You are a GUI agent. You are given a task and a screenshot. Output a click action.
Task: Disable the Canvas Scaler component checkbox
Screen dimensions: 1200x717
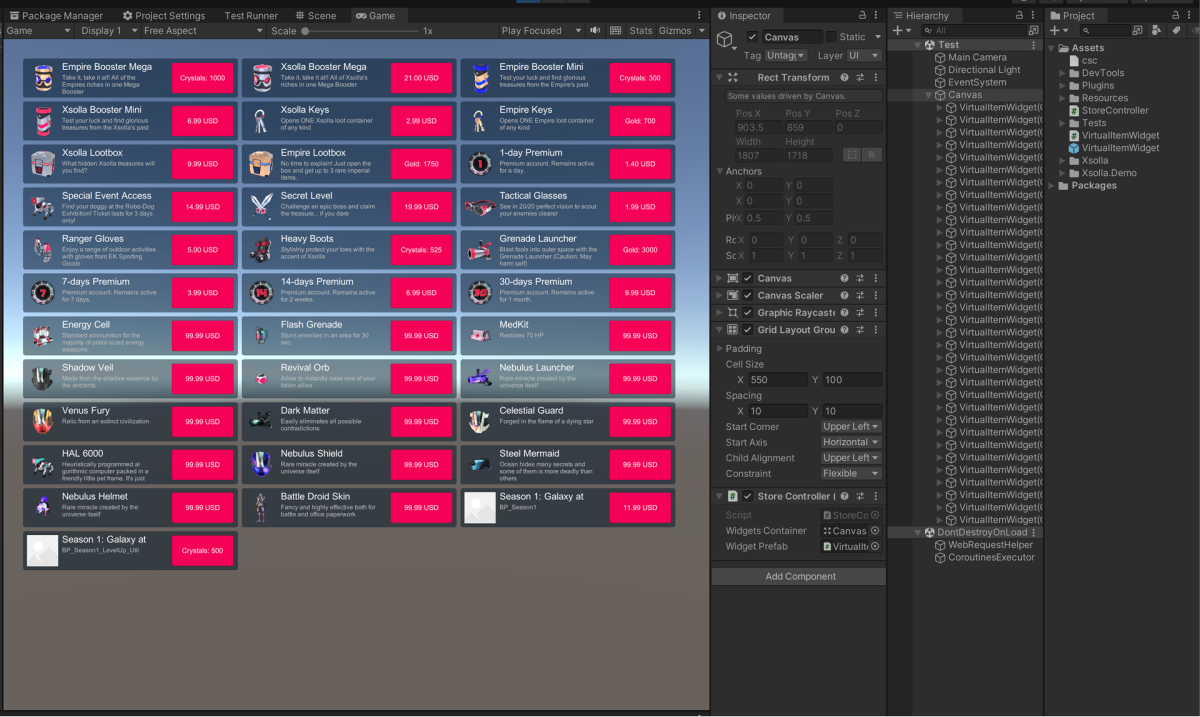[748, 296]
